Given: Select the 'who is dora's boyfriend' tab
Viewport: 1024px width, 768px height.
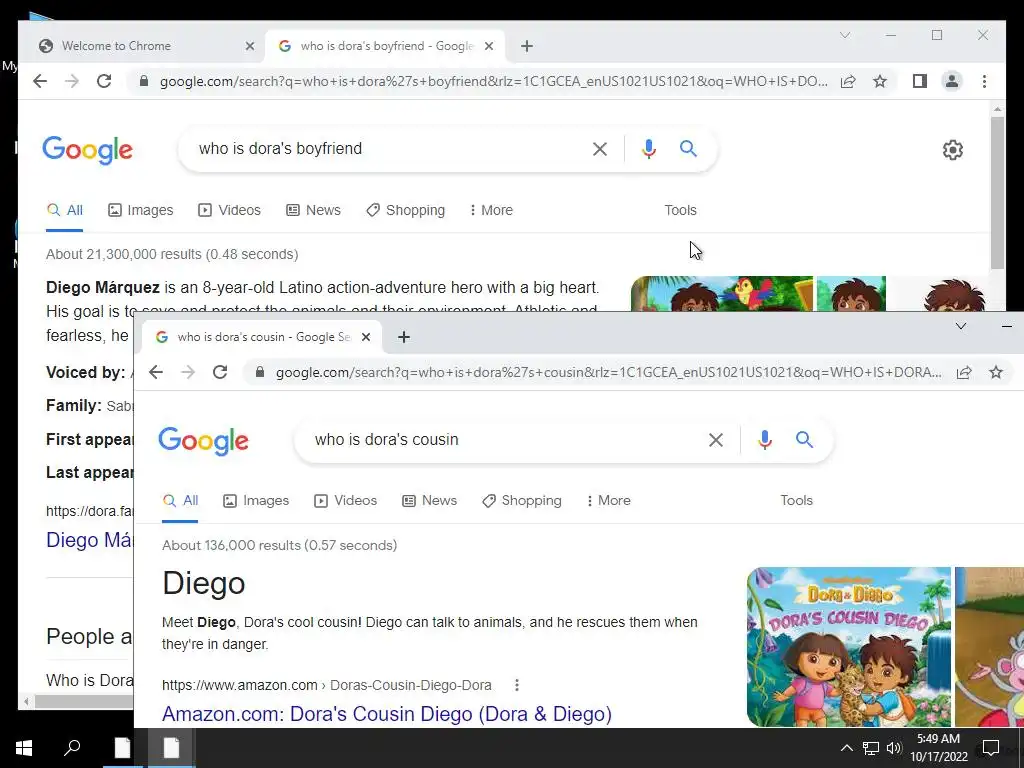Looking at the screenshot, I should [385, 46].
